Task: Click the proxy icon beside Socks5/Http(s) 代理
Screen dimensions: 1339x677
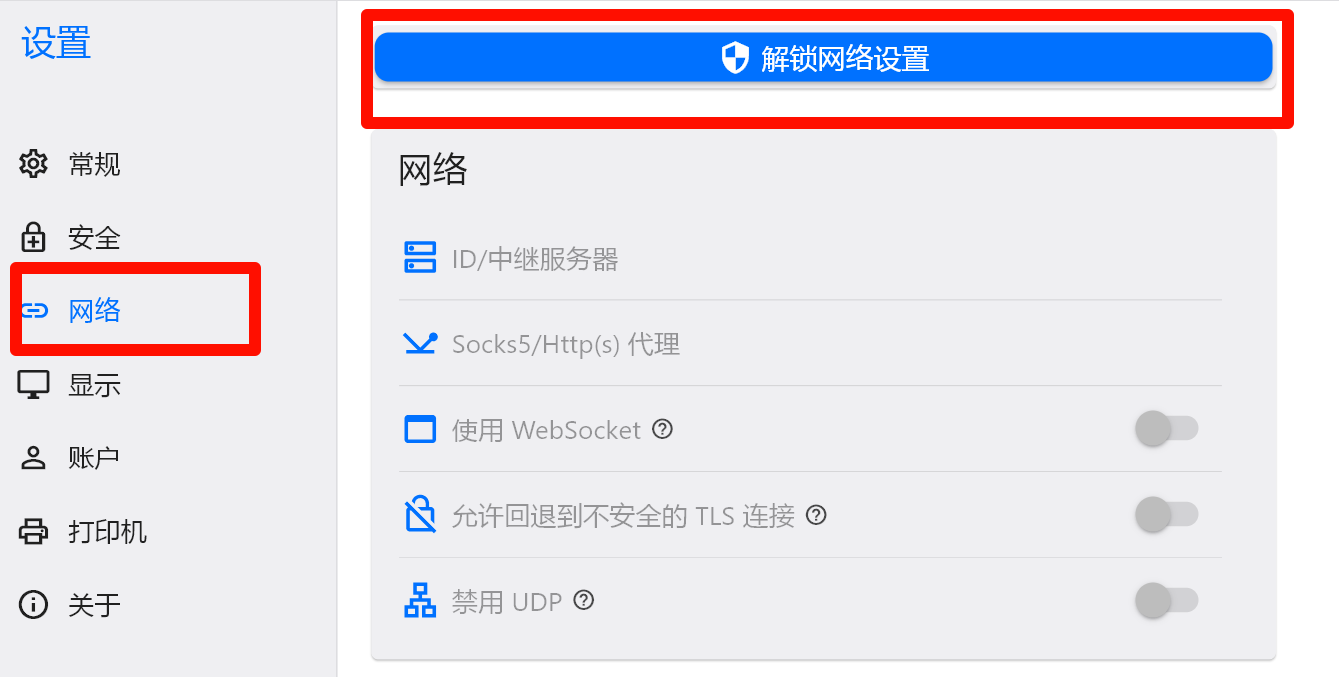Action: tap(420, 343)
